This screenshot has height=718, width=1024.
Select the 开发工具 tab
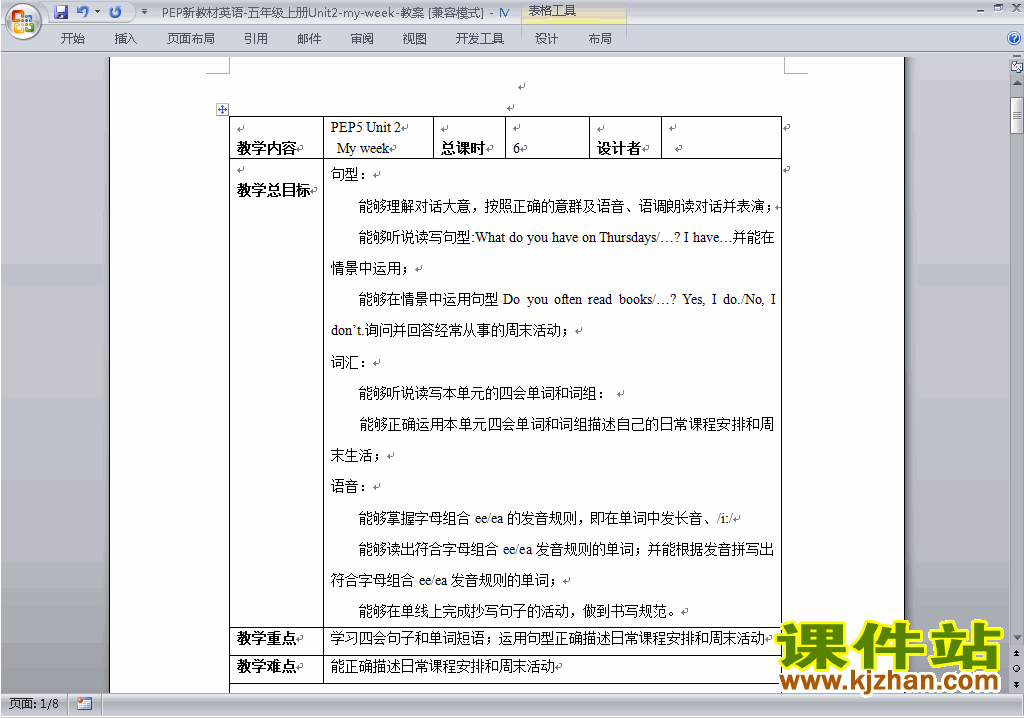479,39
